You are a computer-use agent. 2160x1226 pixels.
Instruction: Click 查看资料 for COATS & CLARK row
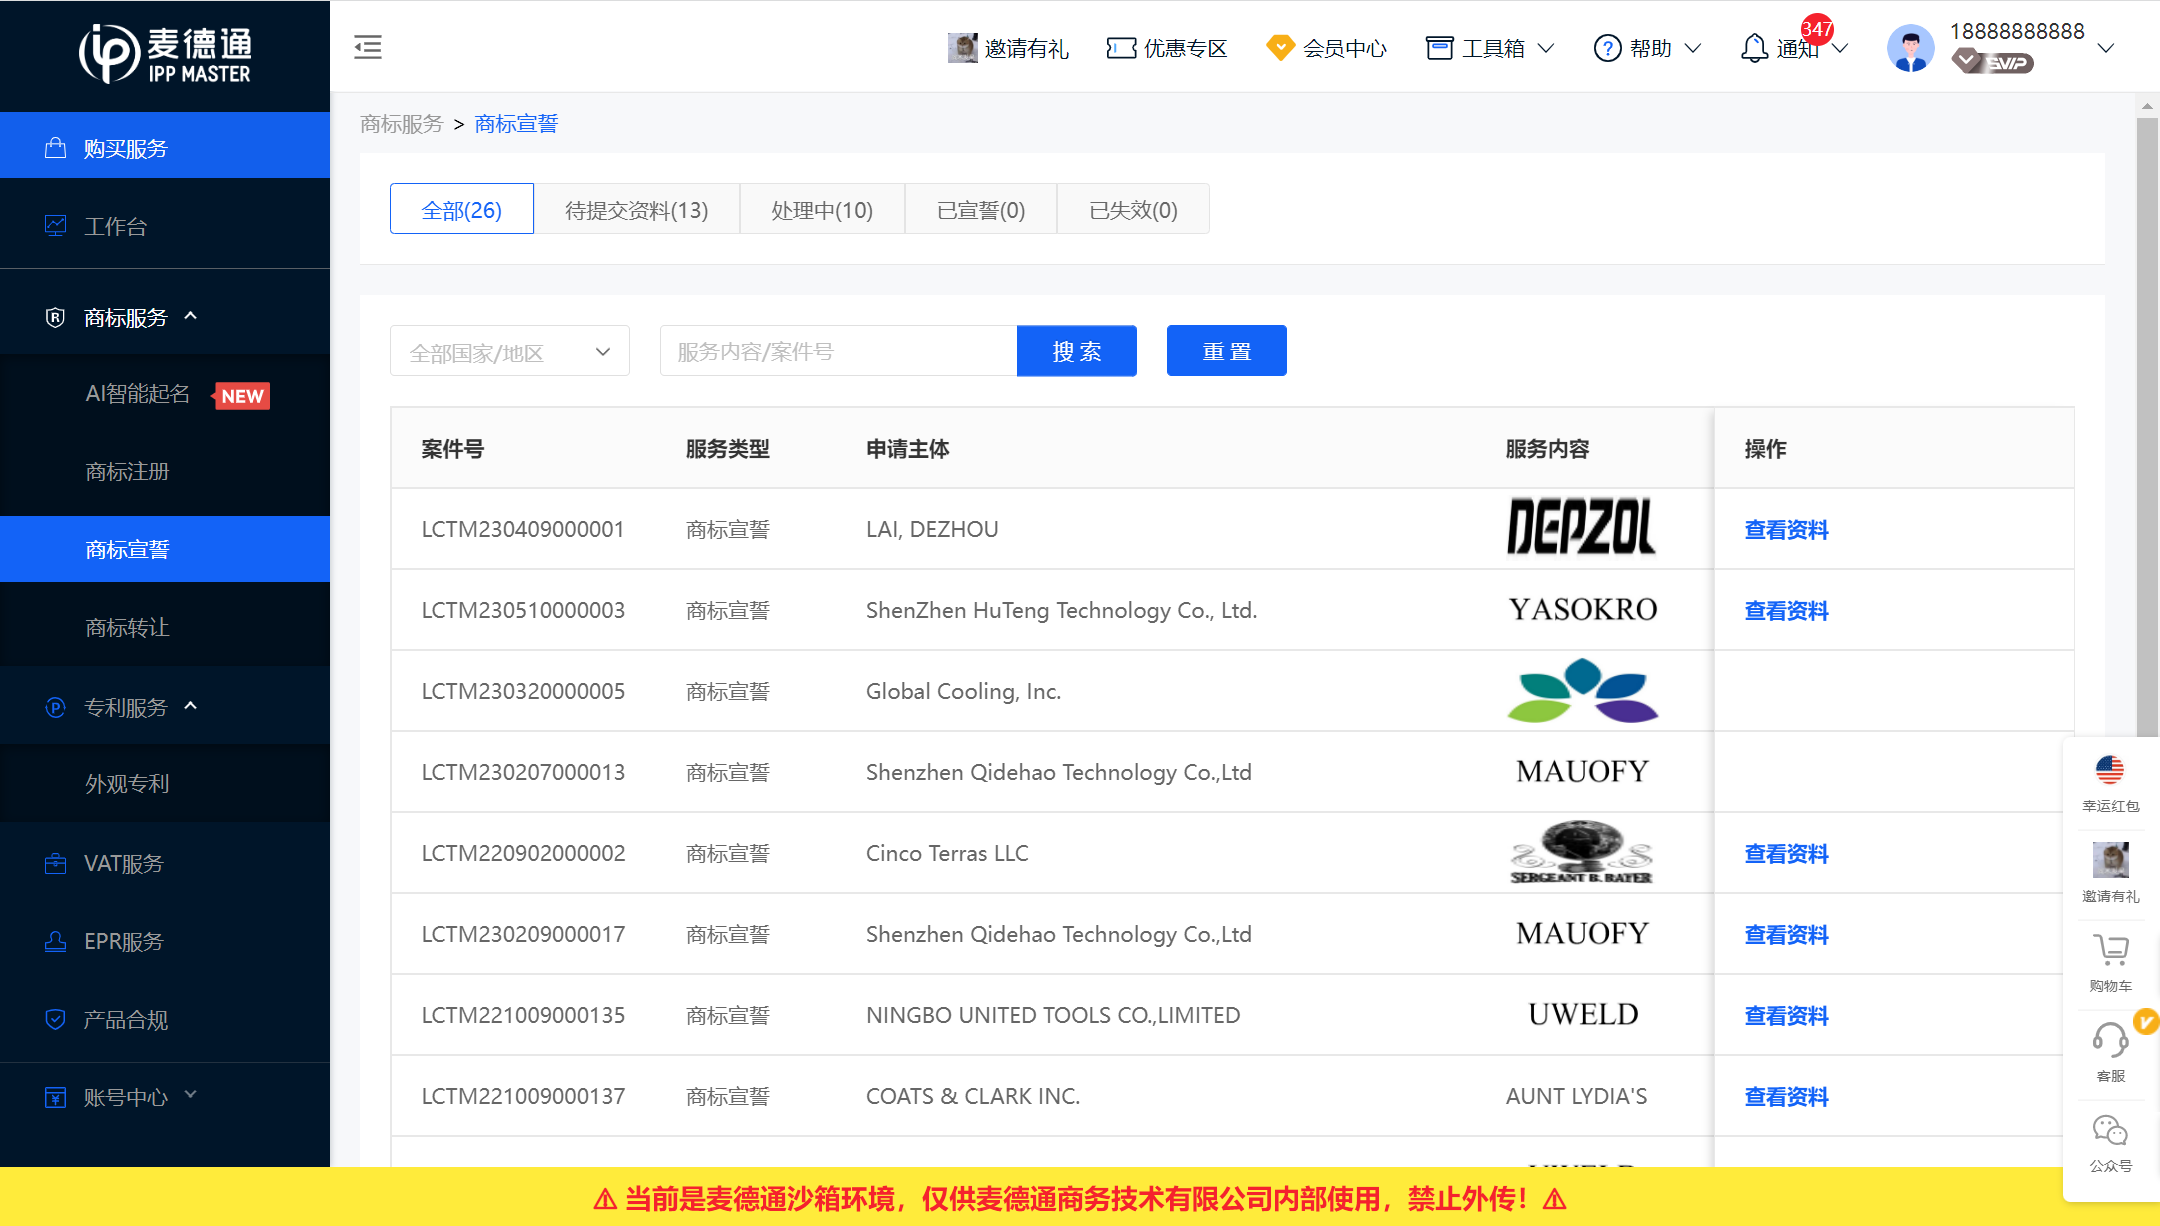click(1786, 1096)
